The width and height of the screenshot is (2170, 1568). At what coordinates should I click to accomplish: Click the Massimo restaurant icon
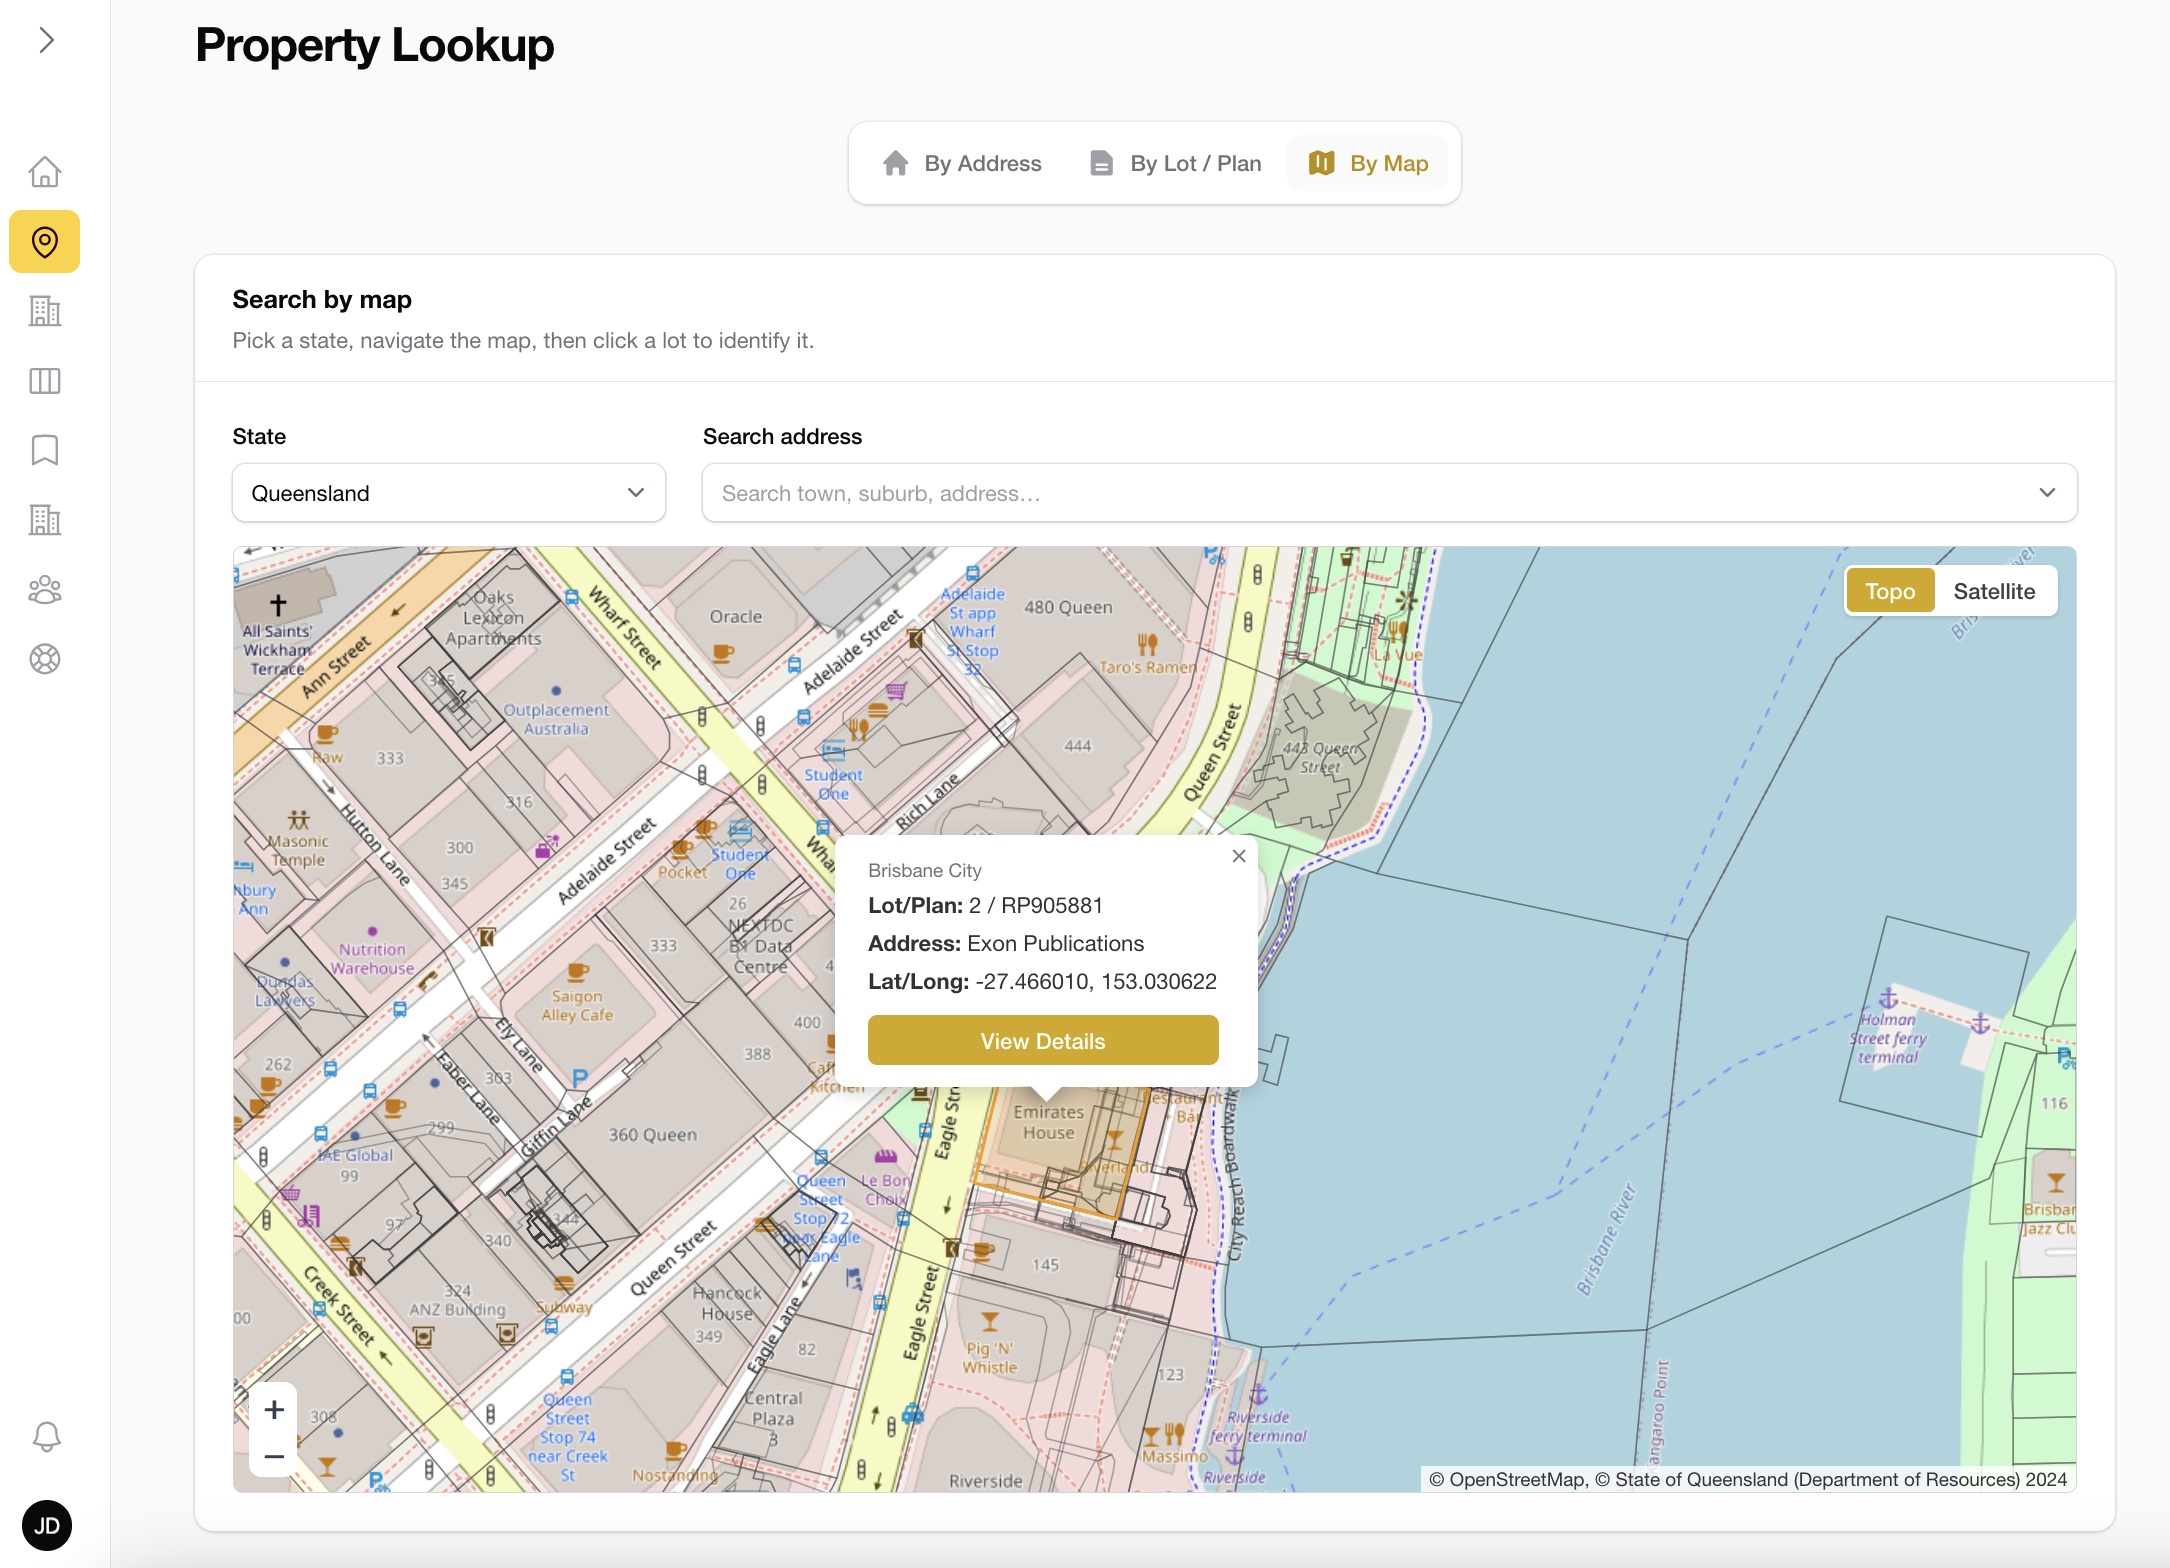(x=1163, y=1435)
